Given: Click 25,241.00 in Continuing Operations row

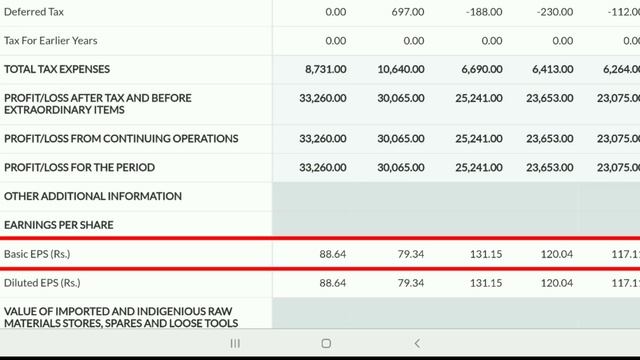Looking at the screenshot, I should click(479, 139).
